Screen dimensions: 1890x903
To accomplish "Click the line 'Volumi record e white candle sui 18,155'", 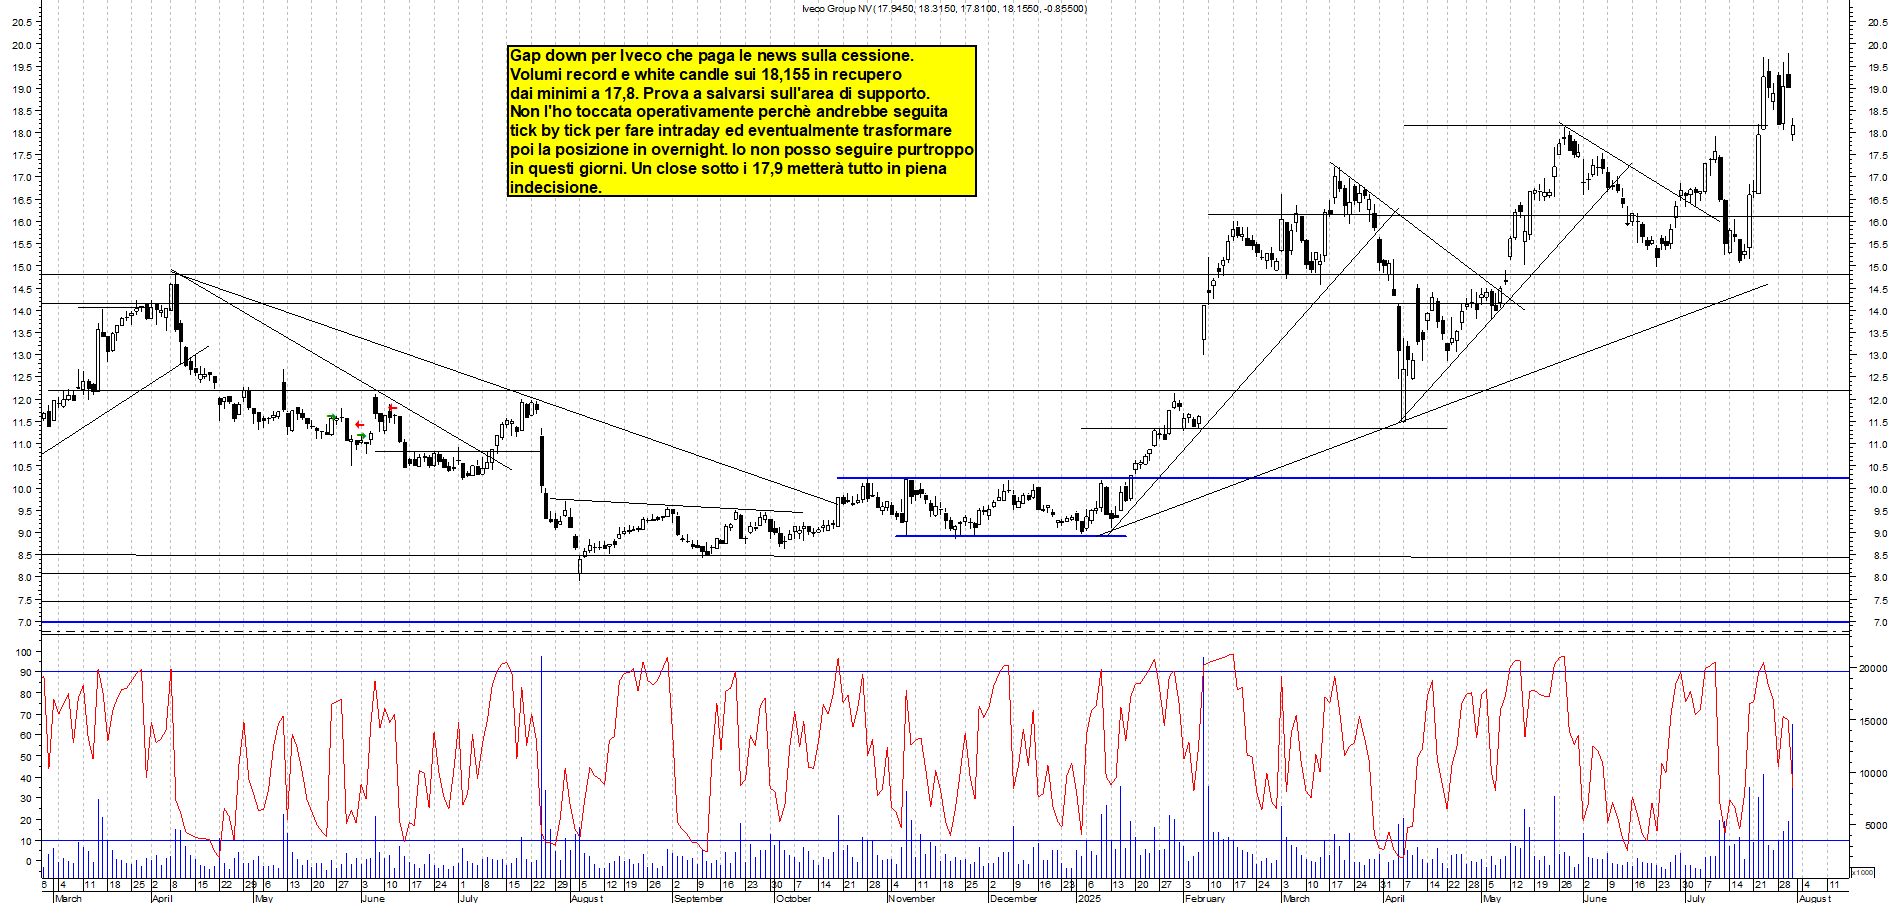I will (x=705, y=75).
